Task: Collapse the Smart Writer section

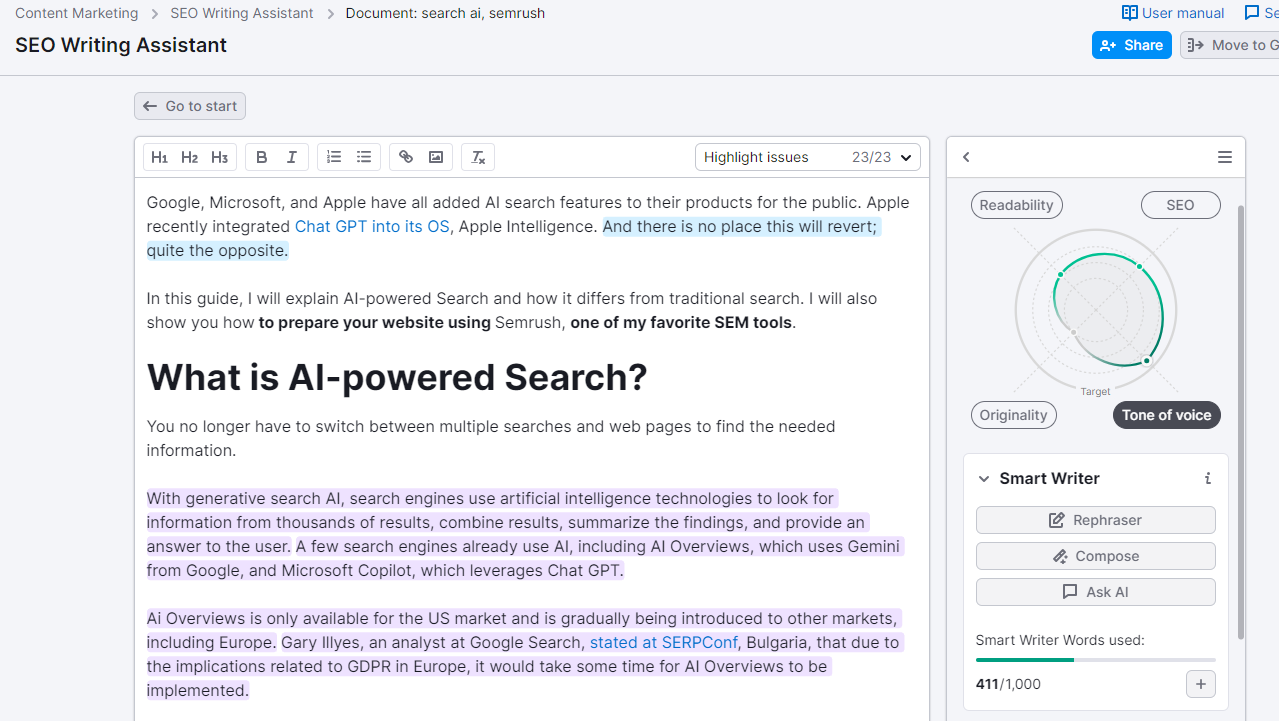Action: tap(984, 479)
